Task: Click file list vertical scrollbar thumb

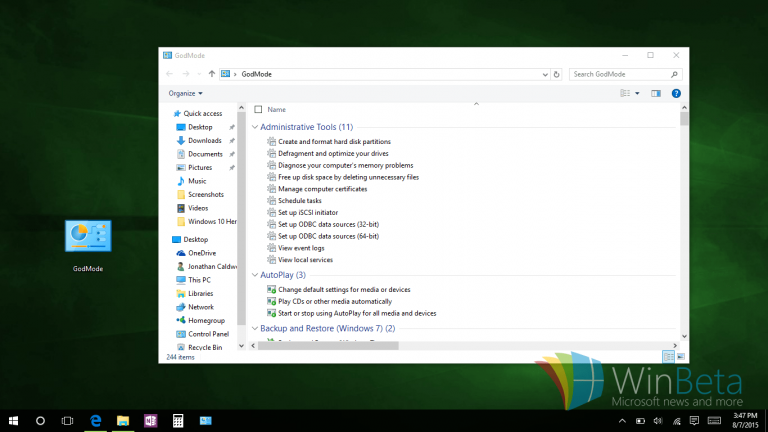Action: pyautogui.click(x=684, y=119)
